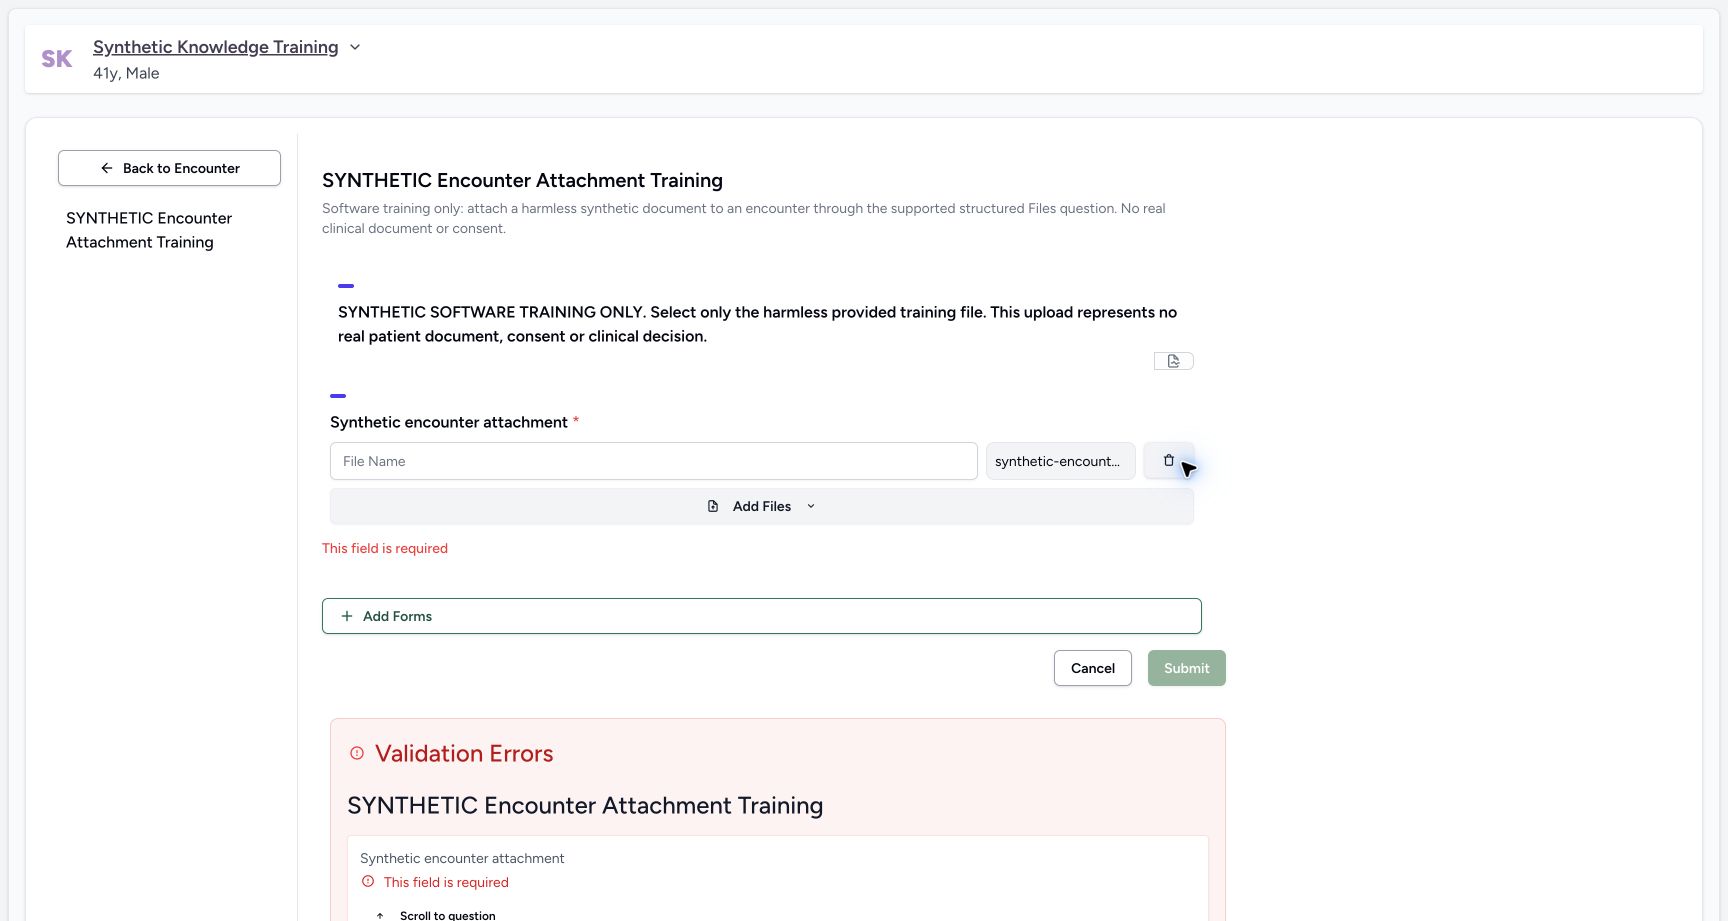Image resolution: width=1728 pixels, height=921 pixels.
Task: Click the red 'This field is required' message under Add Files
Action: coord(385,548)
